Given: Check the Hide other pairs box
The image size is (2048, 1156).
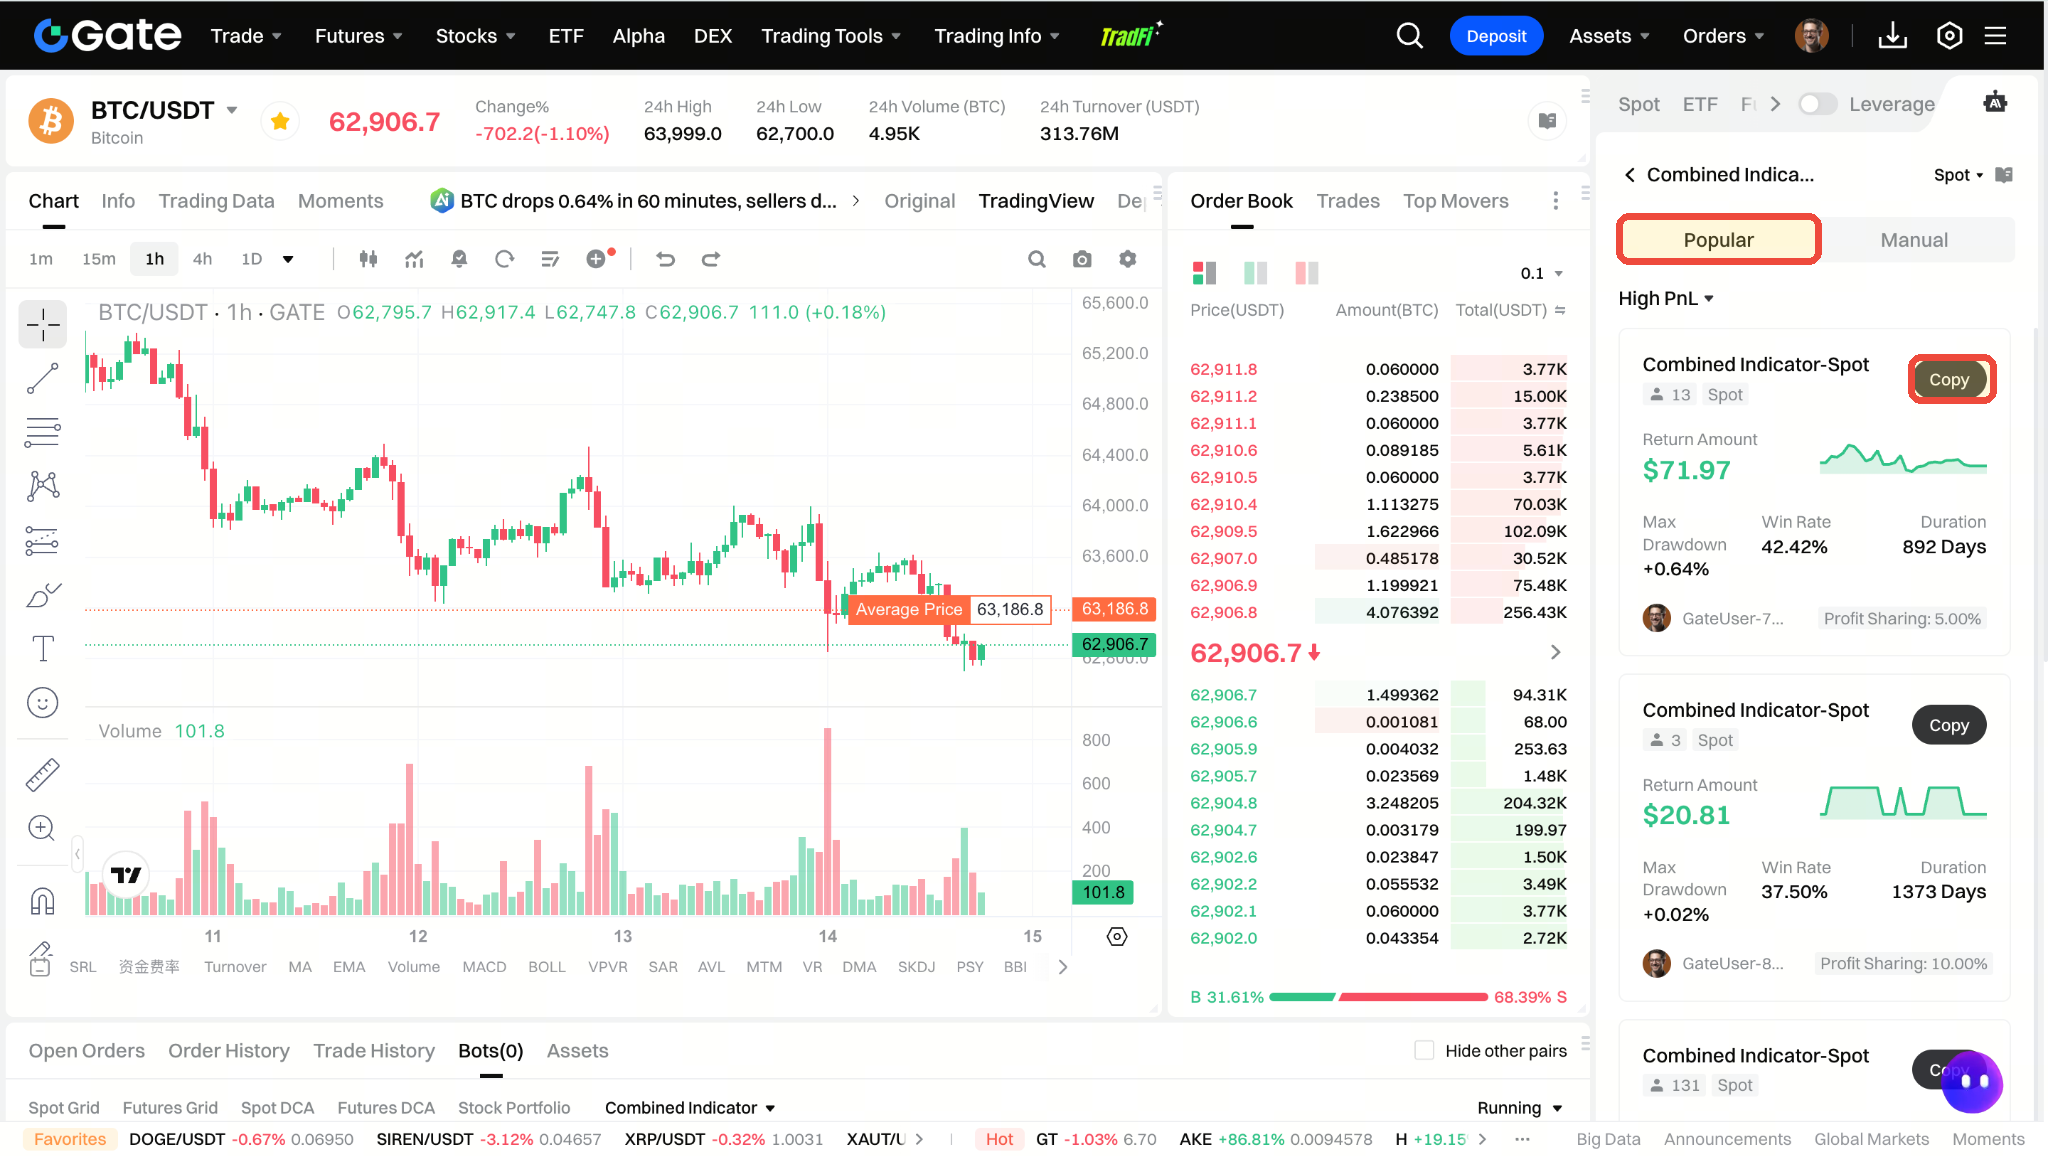Looking at the screenshot, I should (1424, 1050).
